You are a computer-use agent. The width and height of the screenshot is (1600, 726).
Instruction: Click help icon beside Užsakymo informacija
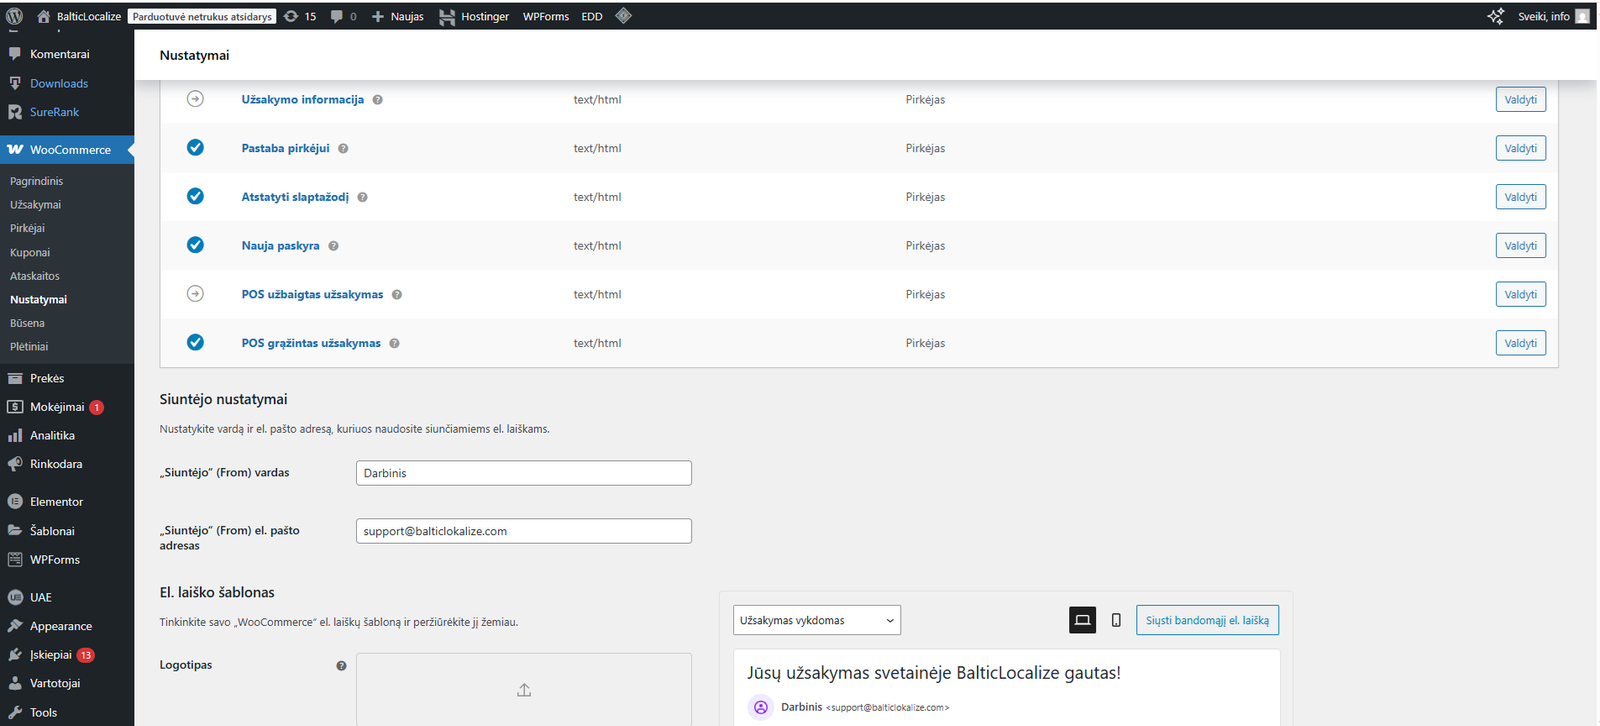pos(378,100)
